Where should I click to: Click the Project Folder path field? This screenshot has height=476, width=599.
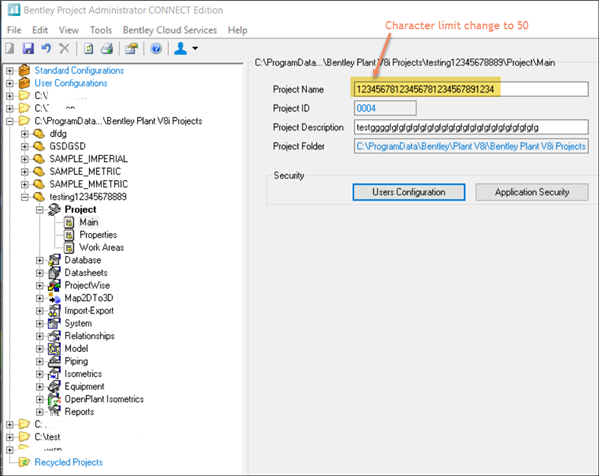471,146
